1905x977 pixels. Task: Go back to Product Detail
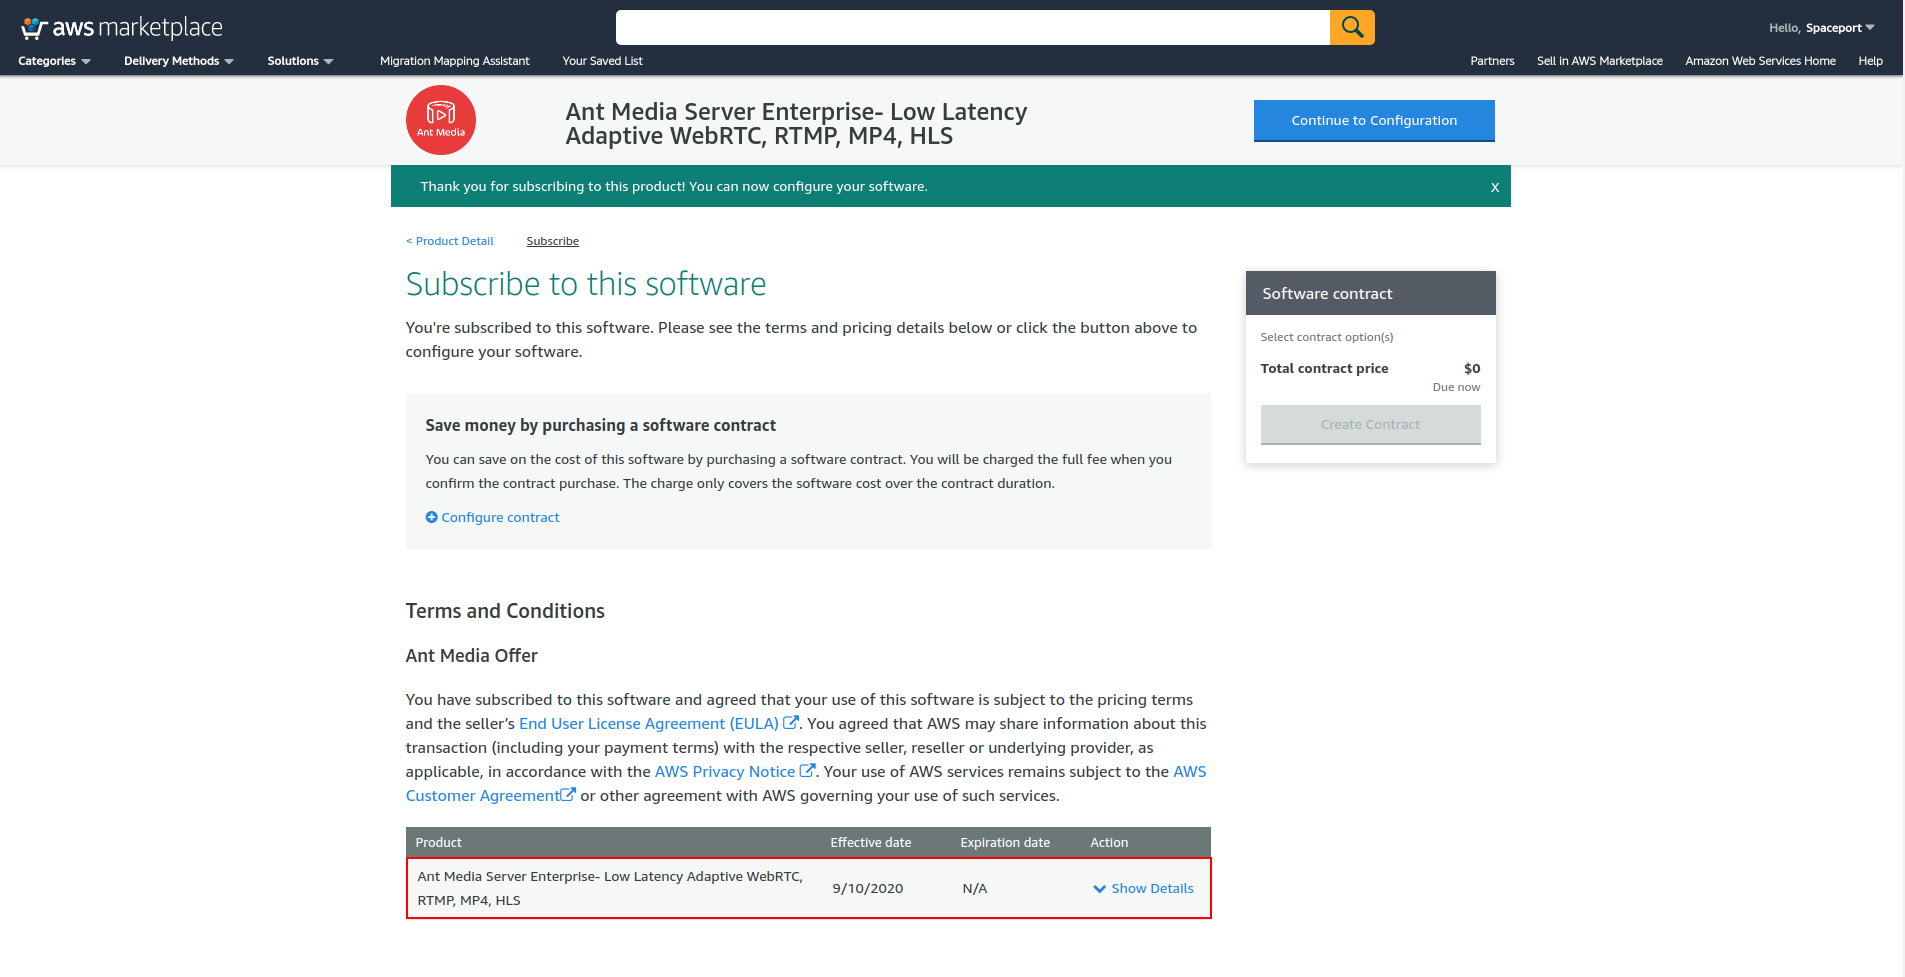(450, 241)
